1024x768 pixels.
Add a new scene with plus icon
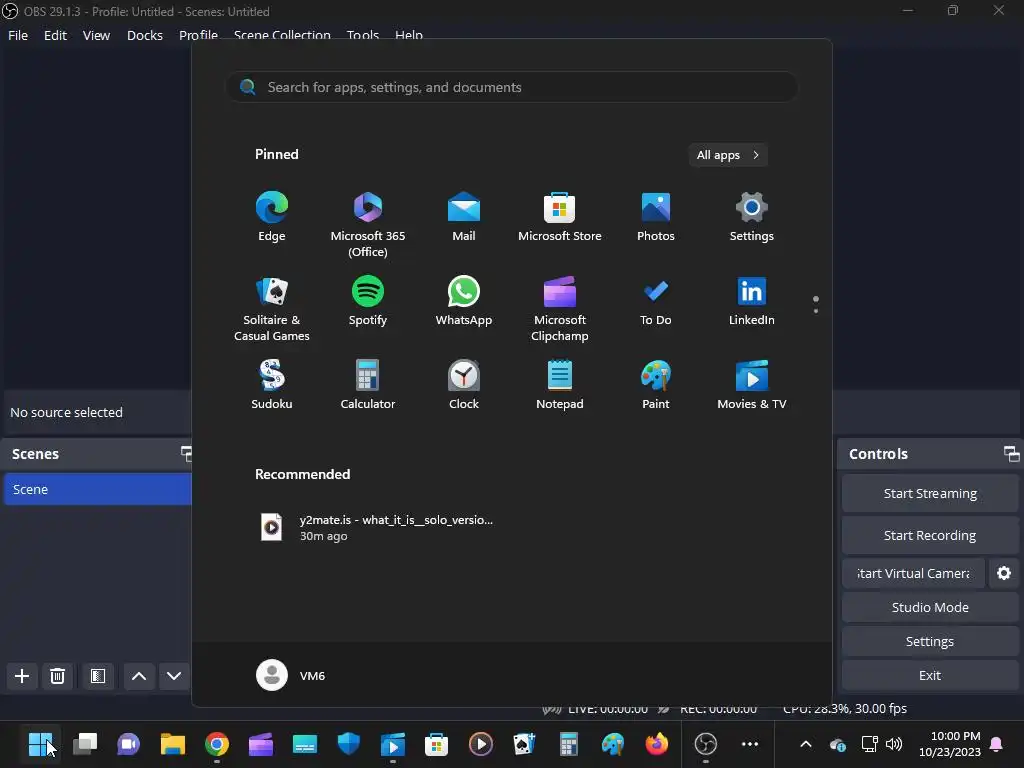click(22, 676)
